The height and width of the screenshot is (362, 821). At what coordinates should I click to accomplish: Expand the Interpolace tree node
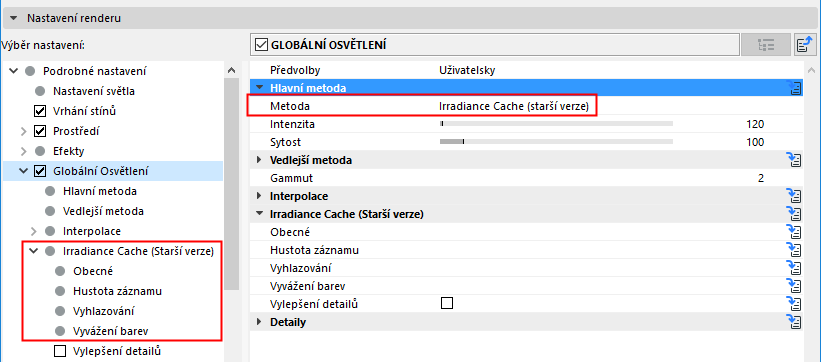coord(34,231)
